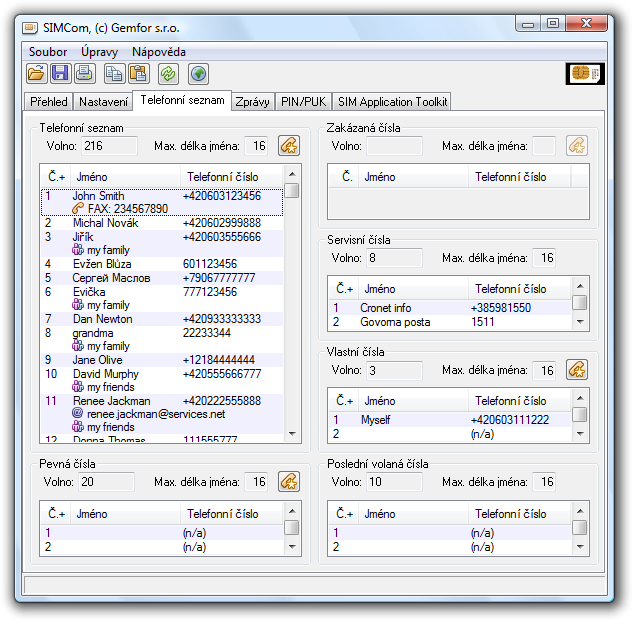Click the open file folder icon

[x=36, y=73]
